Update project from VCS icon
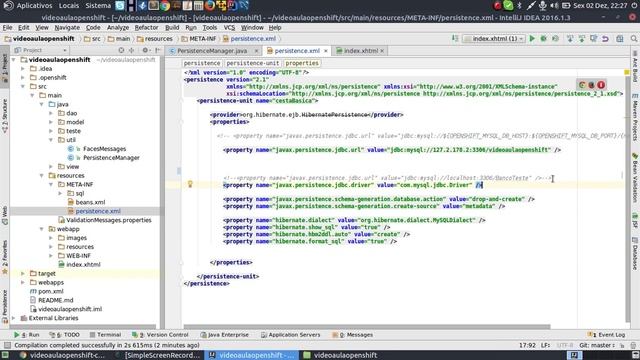The image size is (640, 360). point(570,39)
